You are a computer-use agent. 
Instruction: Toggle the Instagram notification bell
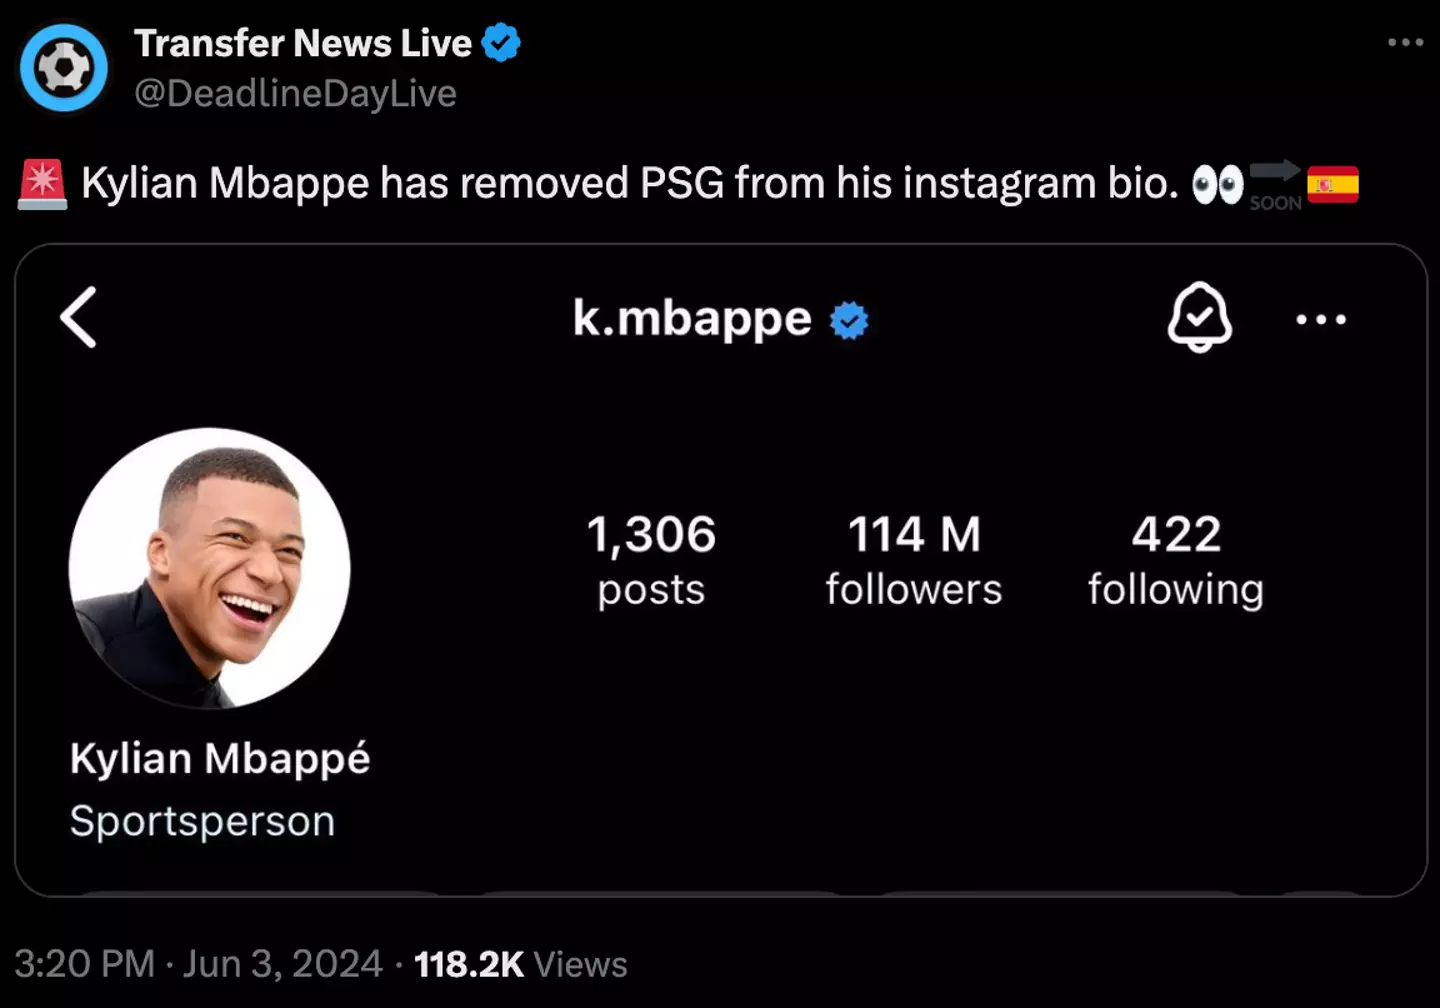click(x=1199, y=317)
